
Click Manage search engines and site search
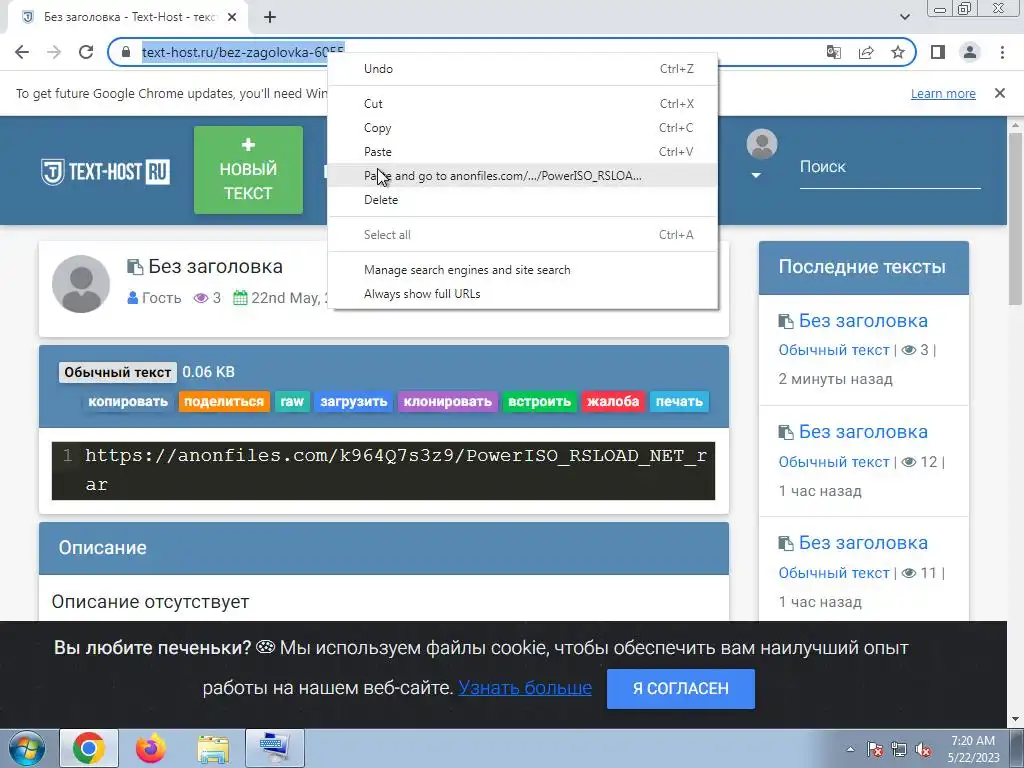(x=522, y=270)
